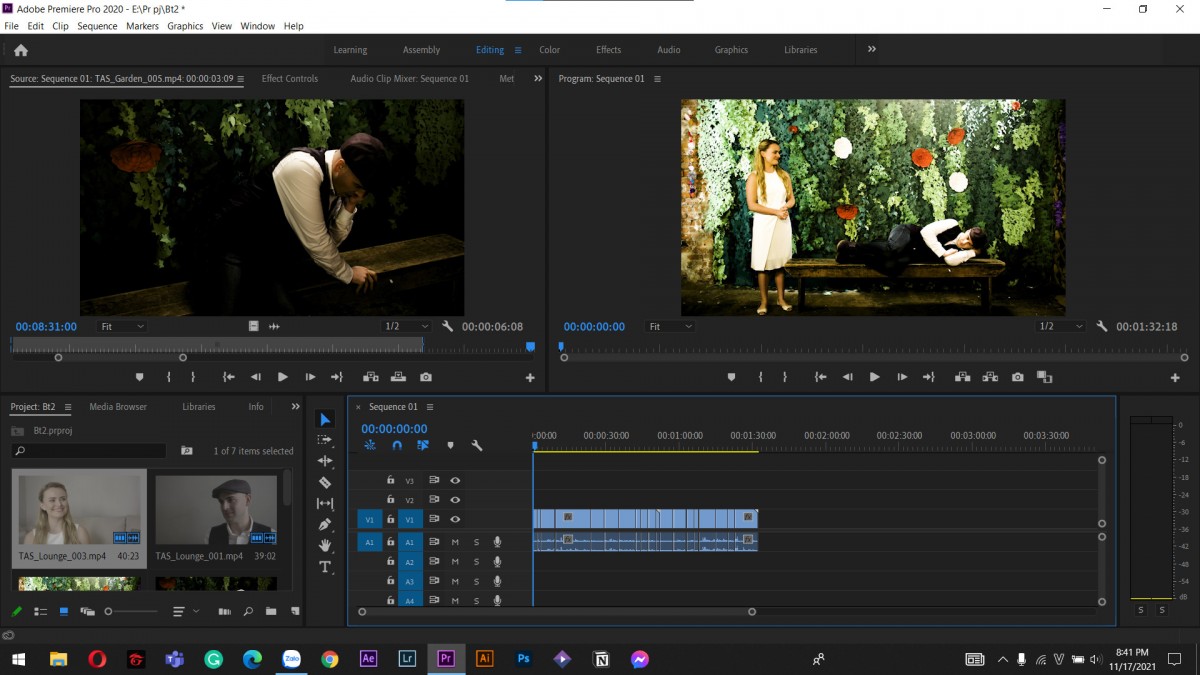This screenshot has width=1200, height=675.
Task: Select the TAS_Lounge_001.mp4 thumbnail
Action: coord(216,511)
